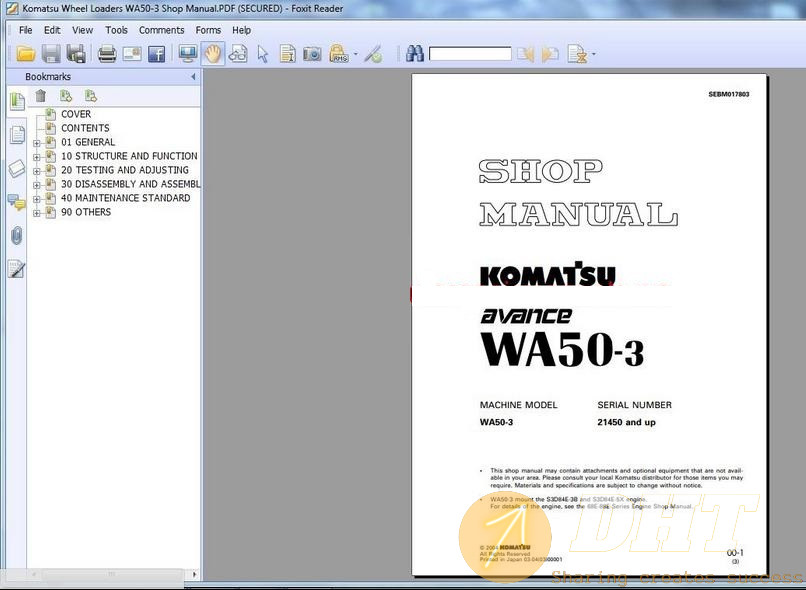Open the Signatures sidebar icon
Screen dimensions: 806x590
click(x=17, y=269)
